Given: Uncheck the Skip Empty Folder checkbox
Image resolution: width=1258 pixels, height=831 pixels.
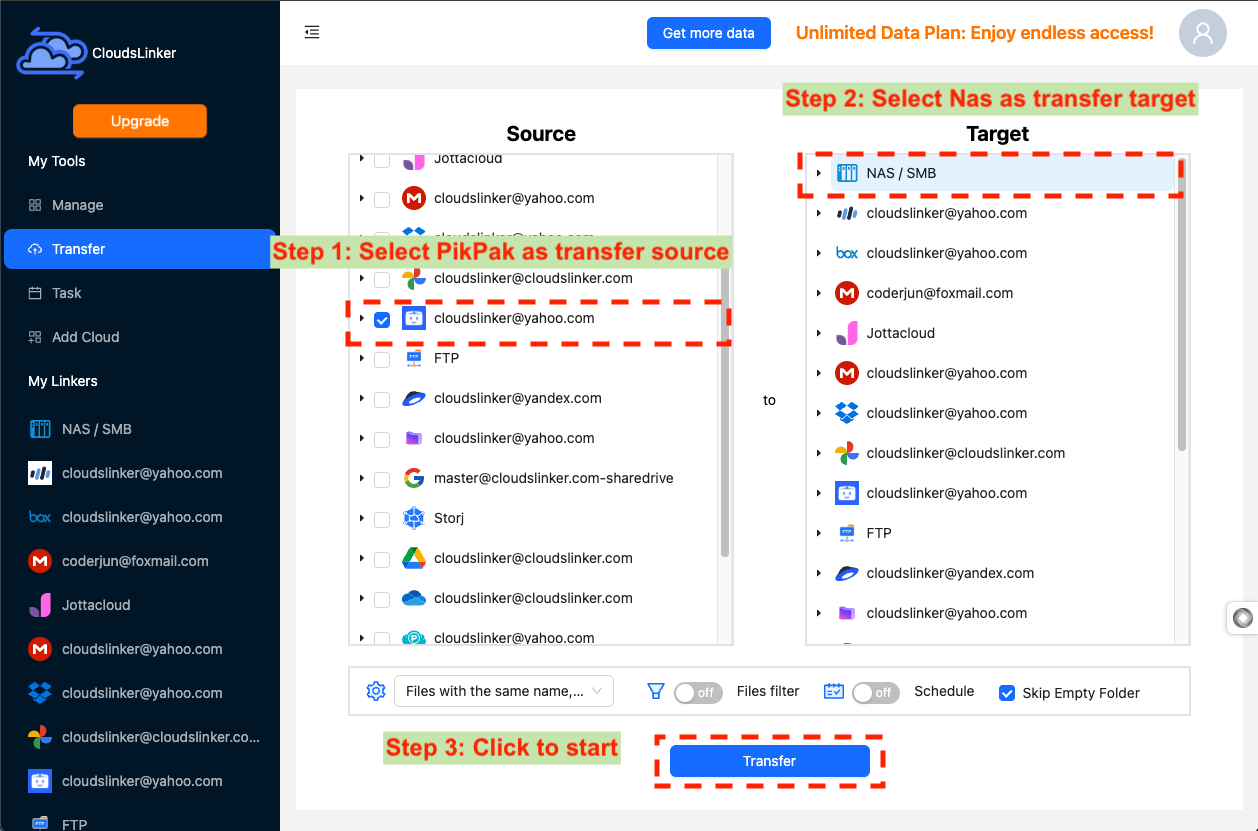Looking at the screenshot, I should [x=1008, y=693].
